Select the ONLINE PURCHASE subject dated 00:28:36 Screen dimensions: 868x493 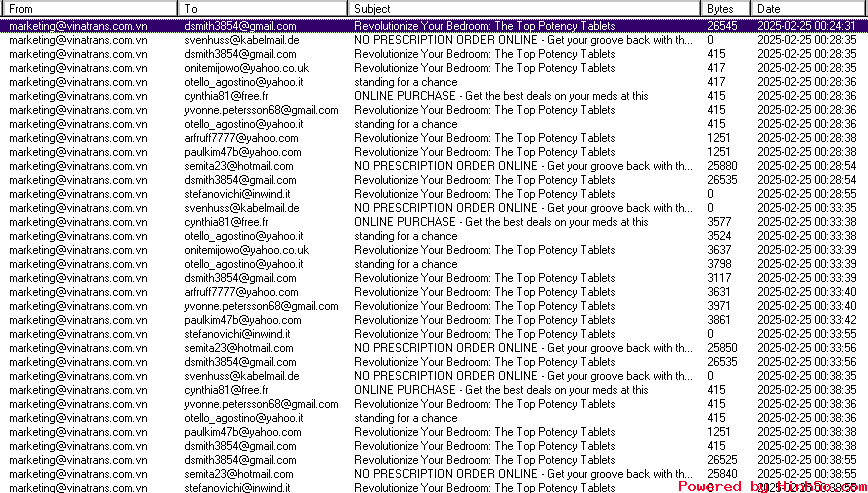pos(501,96)
